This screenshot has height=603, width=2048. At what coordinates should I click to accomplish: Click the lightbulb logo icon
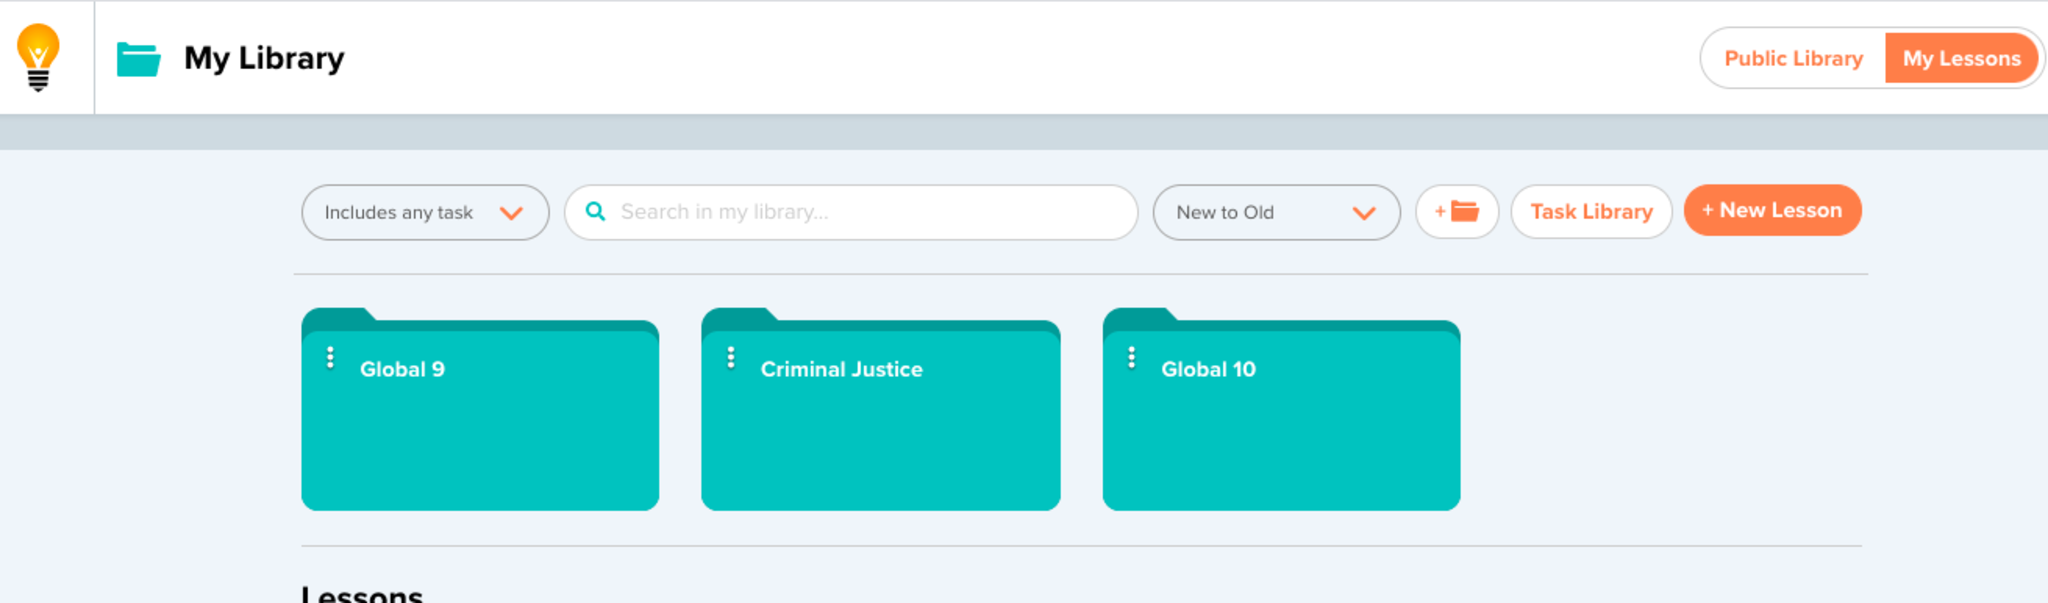click(x=38, y=57)
